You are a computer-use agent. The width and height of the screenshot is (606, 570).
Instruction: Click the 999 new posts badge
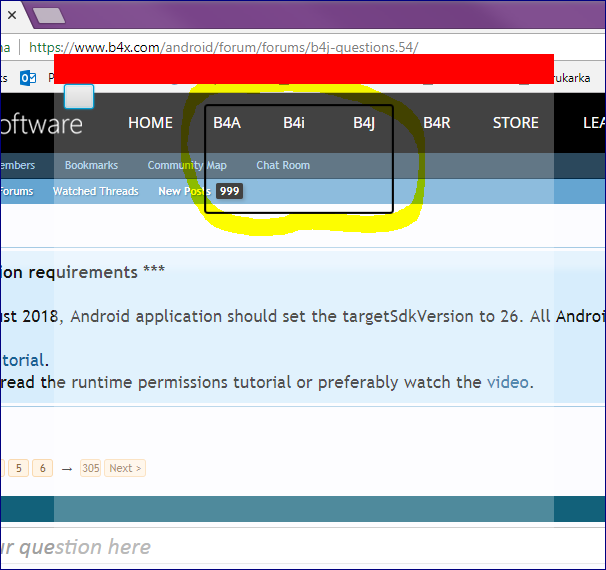click(230, 191)
